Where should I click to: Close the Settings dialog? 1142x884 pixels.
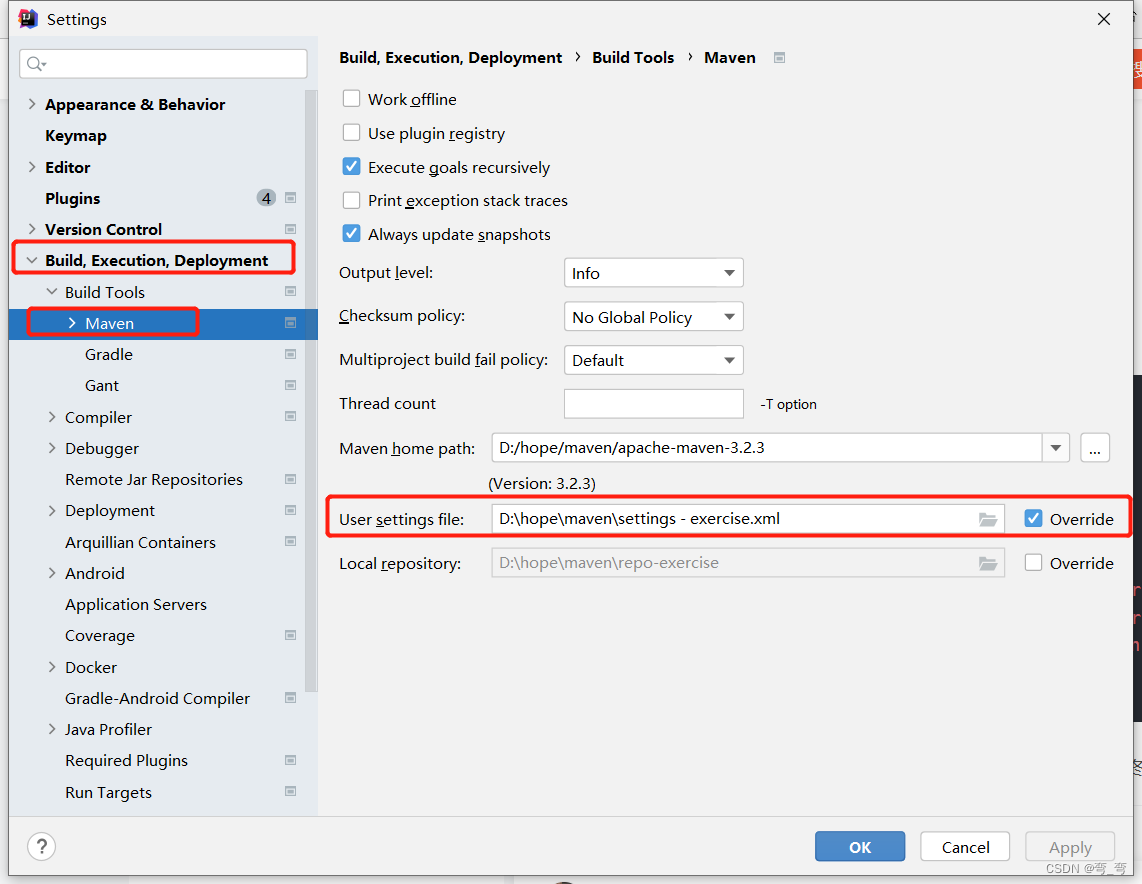1104,19
